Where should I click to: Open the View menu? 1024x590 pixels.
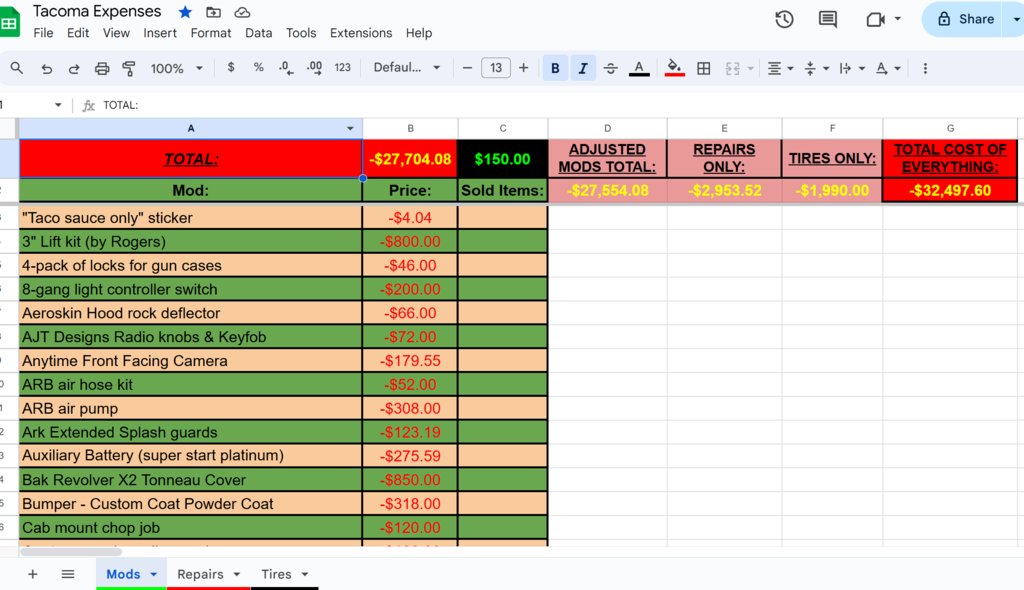coord(116,33)
